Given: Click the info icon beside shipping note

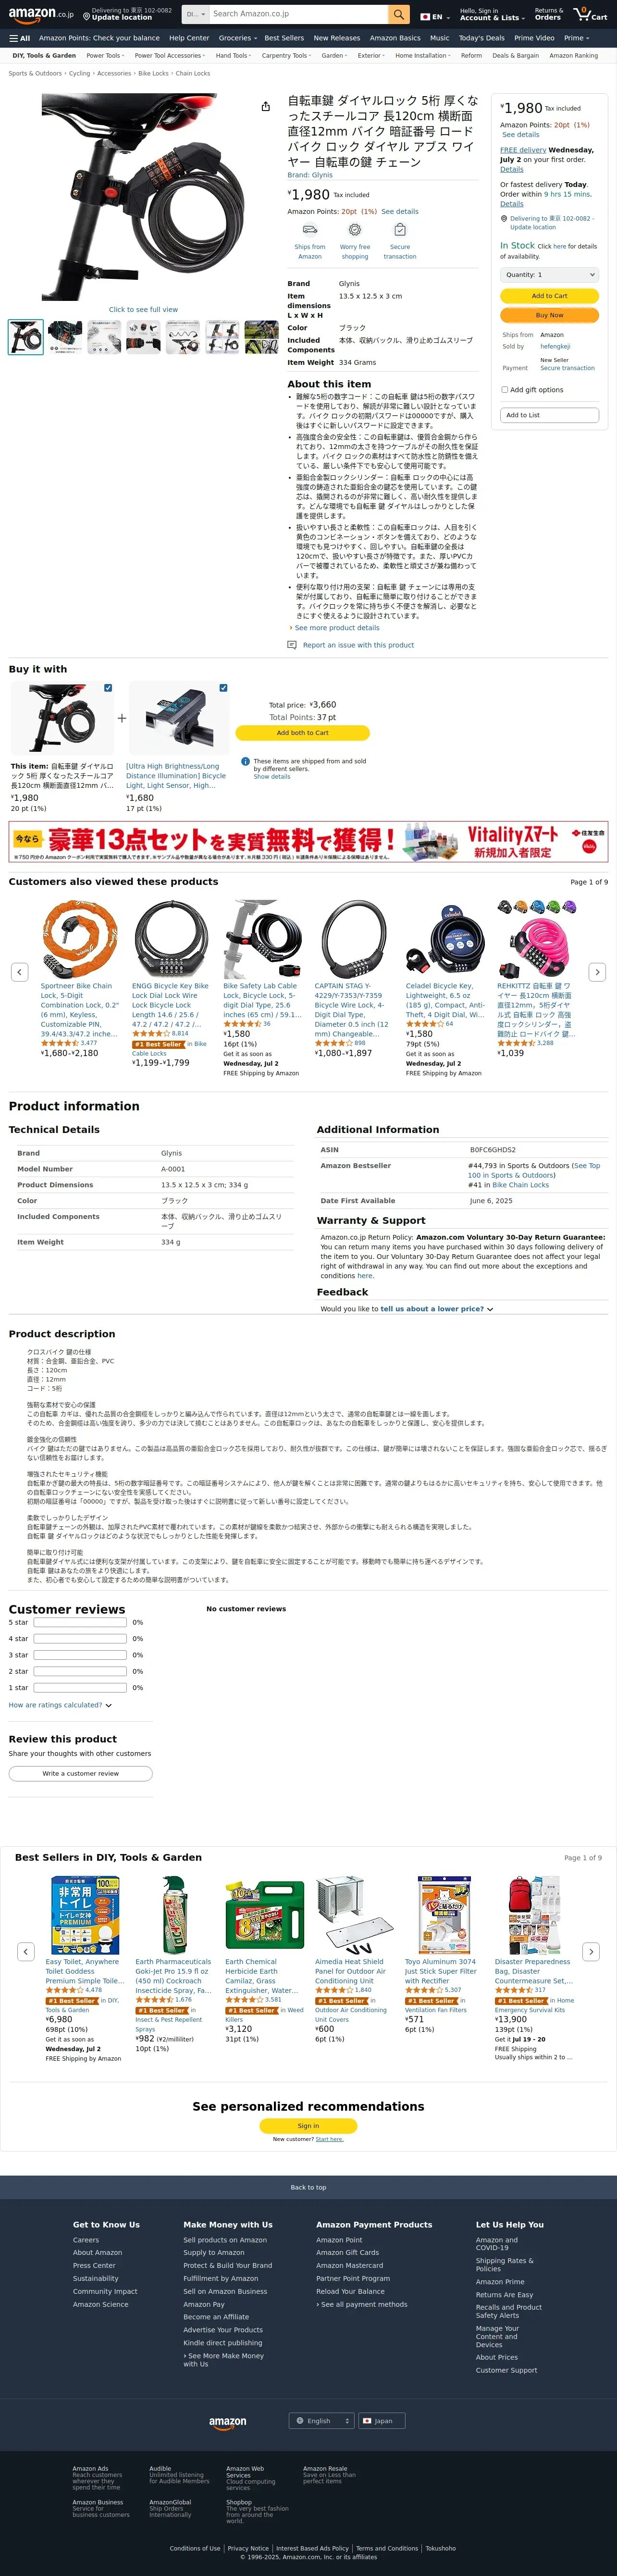Looking at the screenshot, I should point(246,761).
